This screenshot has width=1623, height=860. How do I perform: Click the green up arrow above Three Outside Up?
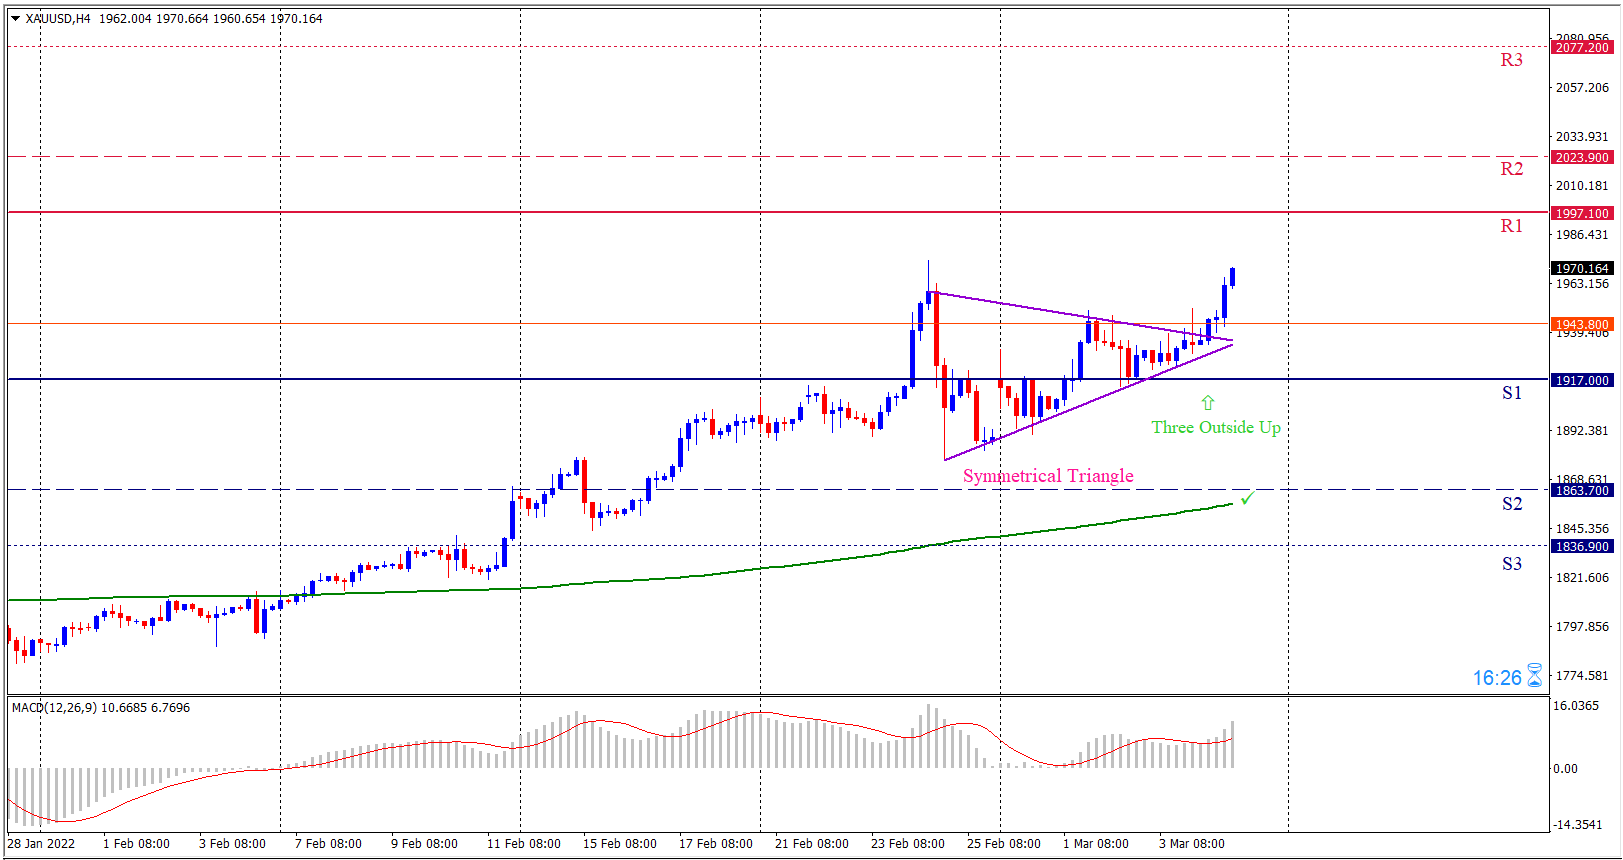[x=1208, y=403]
